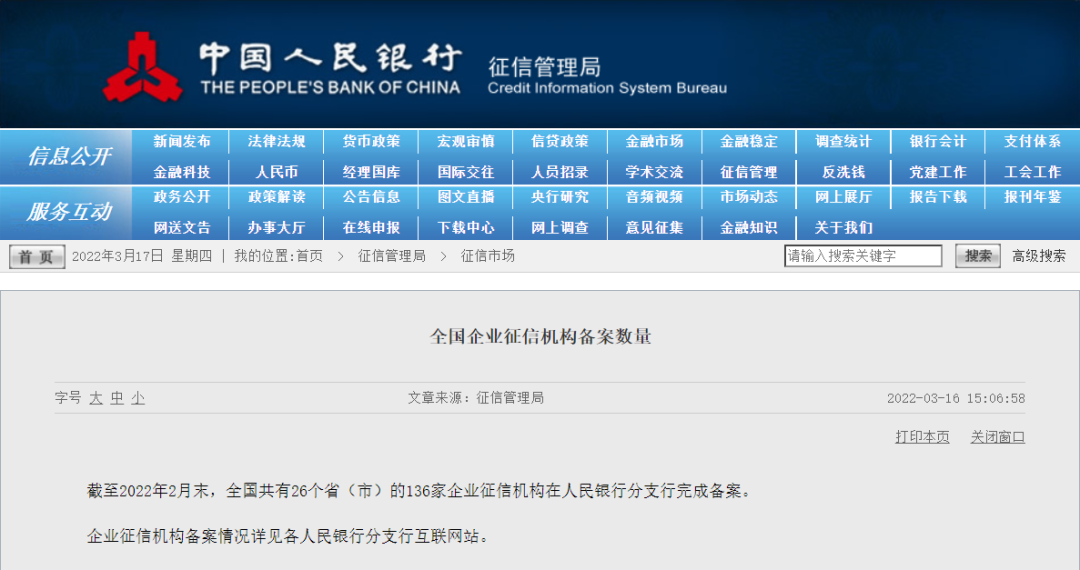Open the 公告信息 section
Screen dimensions: 1080x570
371,197
